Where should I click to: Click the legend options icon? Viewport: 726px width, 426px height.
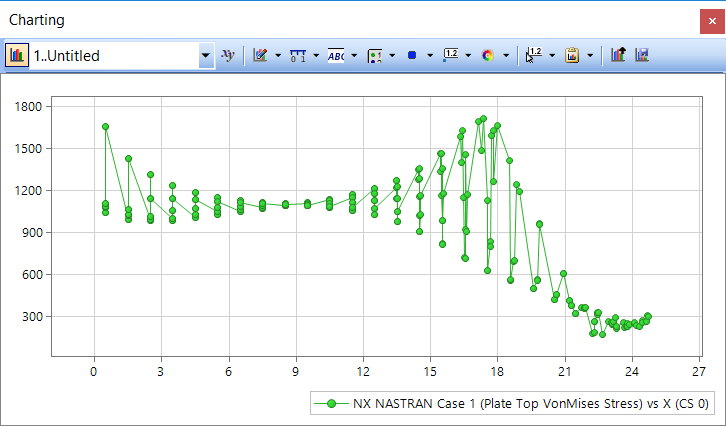pyautogui.click(x=374, y=56)
